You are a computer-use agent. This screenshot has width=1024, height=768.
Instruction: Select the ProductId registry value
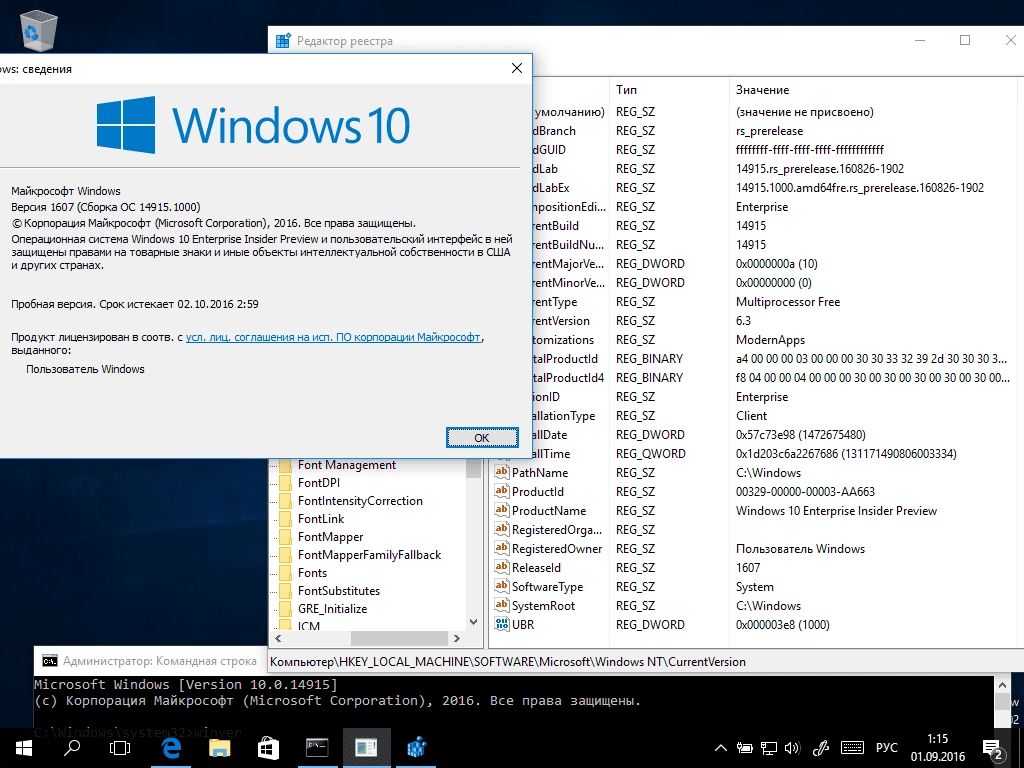tap(537, 492)
